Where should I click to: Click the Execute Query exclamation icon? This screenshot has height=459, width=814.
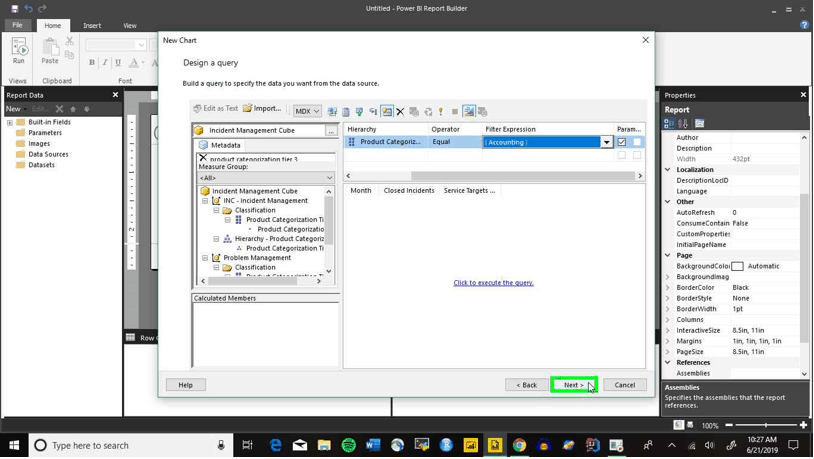pyautogui.click(x=441, y=112)
